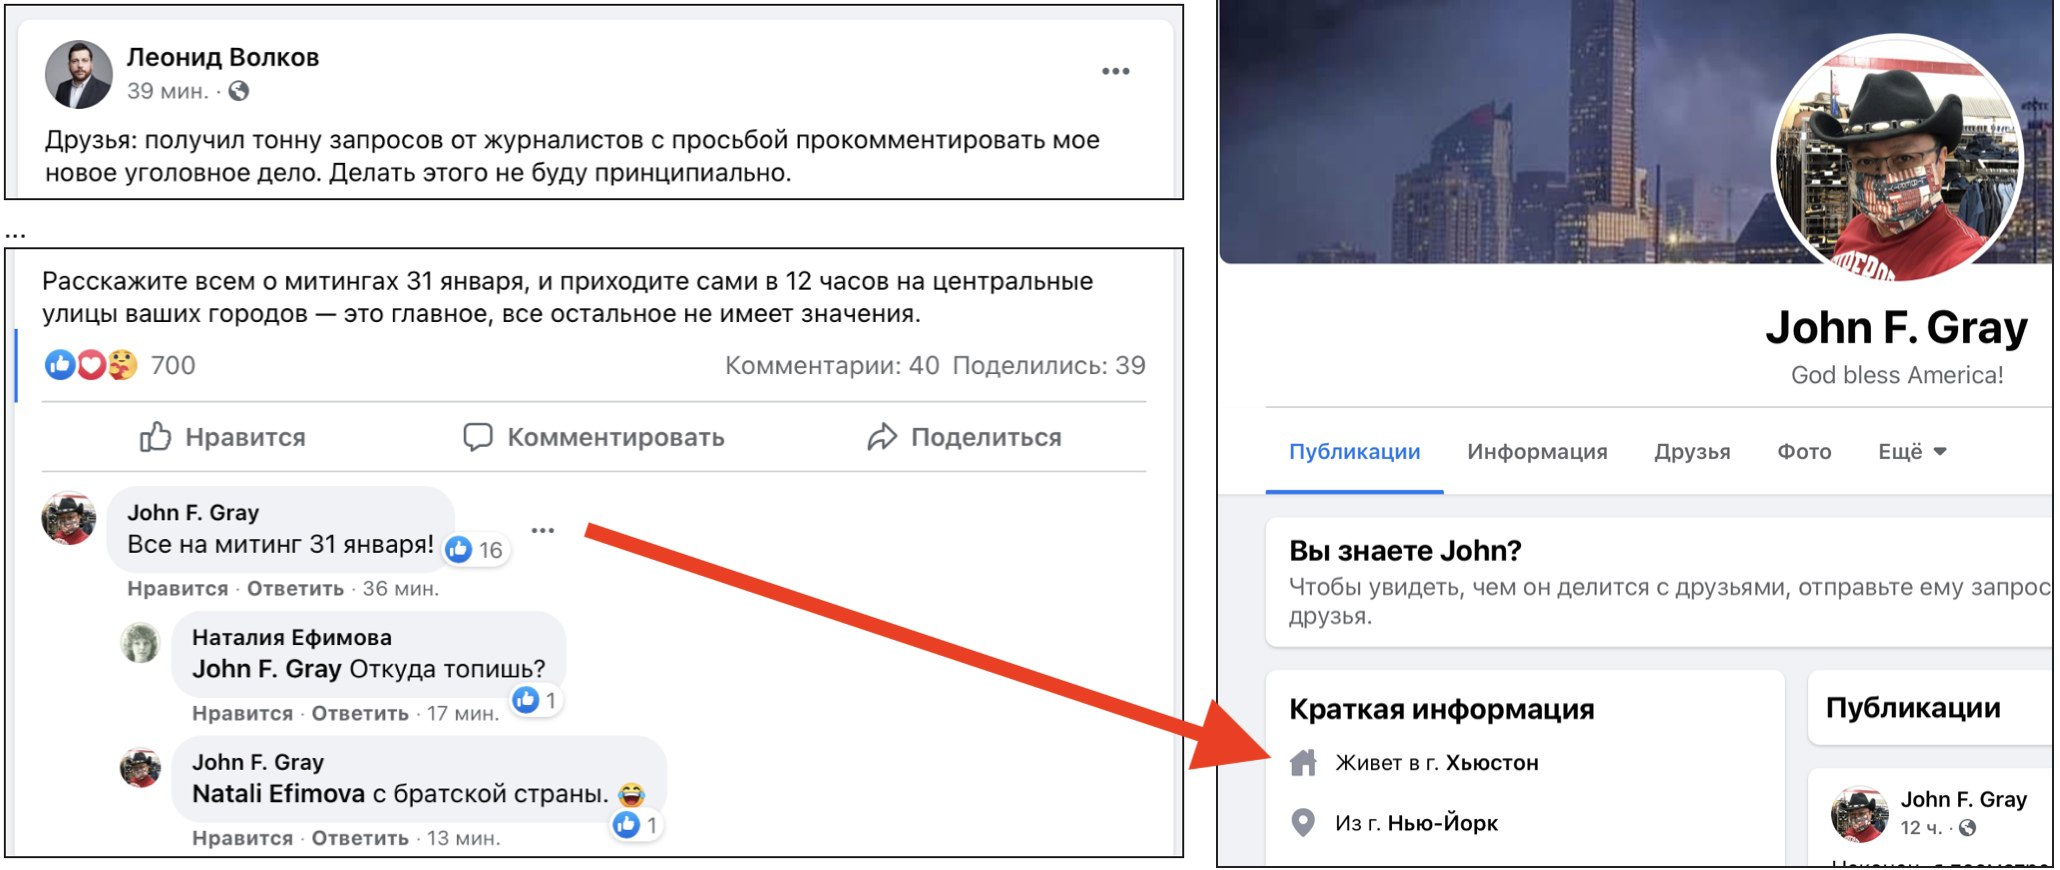Select the Фото tab

tap(1804, 452)
